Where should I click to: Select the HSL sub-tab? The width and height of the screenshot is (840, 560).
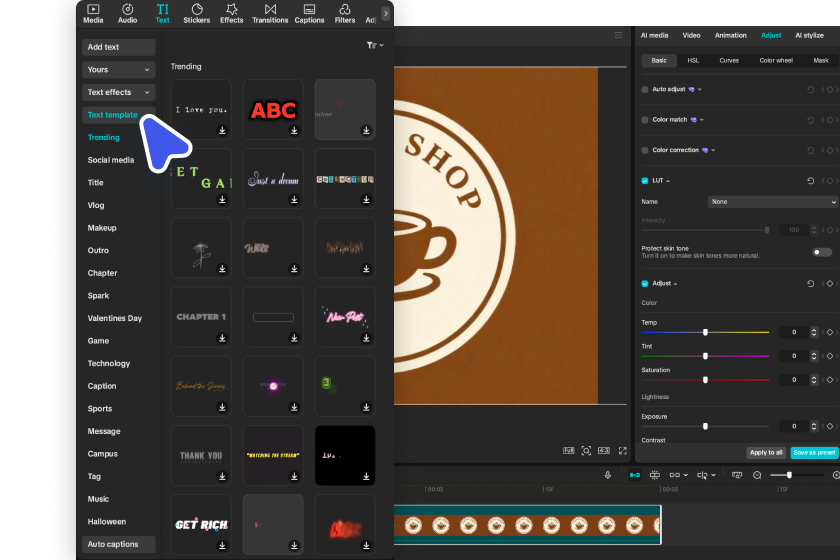(x=693, y=61)
